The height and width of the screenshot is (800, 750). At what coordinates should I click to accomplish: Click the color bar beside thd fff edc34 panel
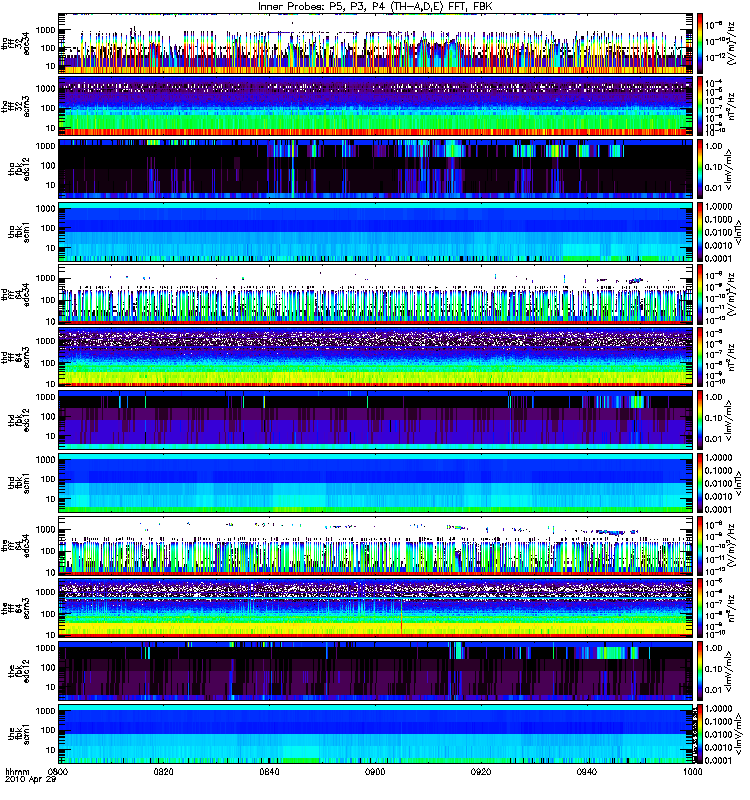700,295
